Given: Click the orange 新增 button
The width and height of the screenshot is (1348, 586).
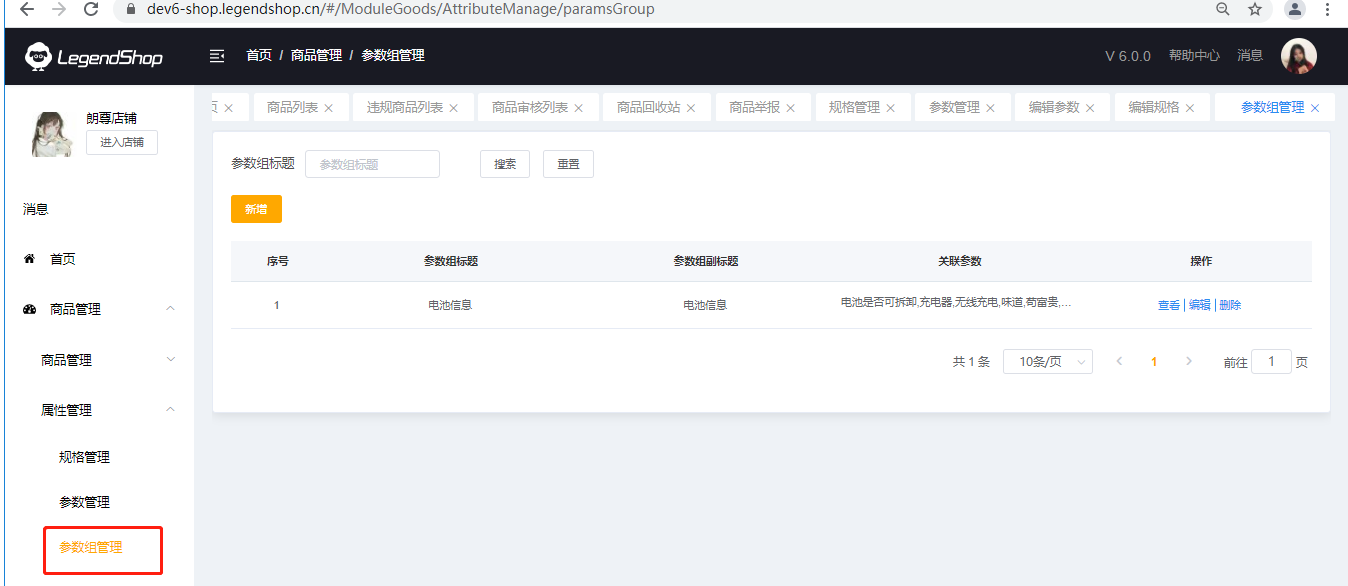Looking at the screenshot, I should click(256, 209).
